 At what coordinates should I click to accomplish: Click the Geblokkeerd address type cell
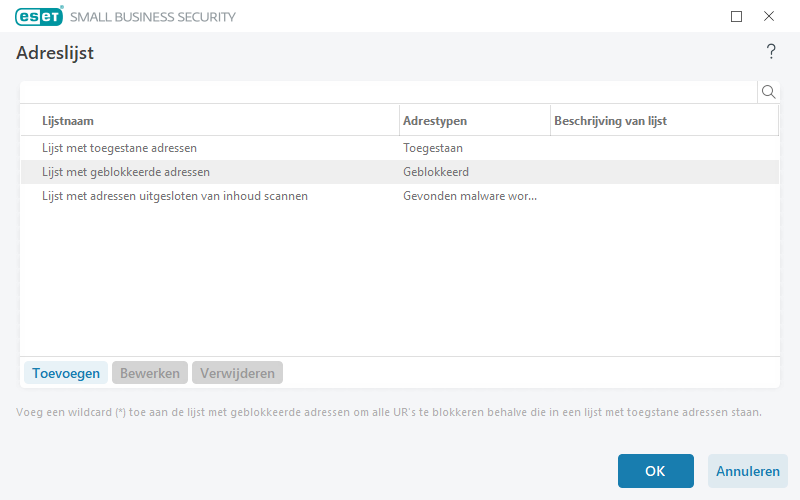pyautogui.click(x=436, y=172)
